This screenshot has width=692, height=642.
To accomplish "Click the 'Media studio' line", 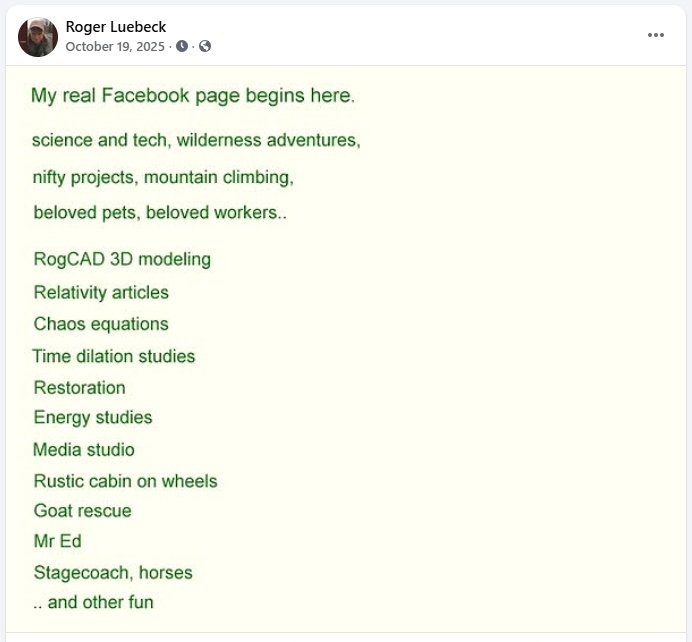I will 84,450.
